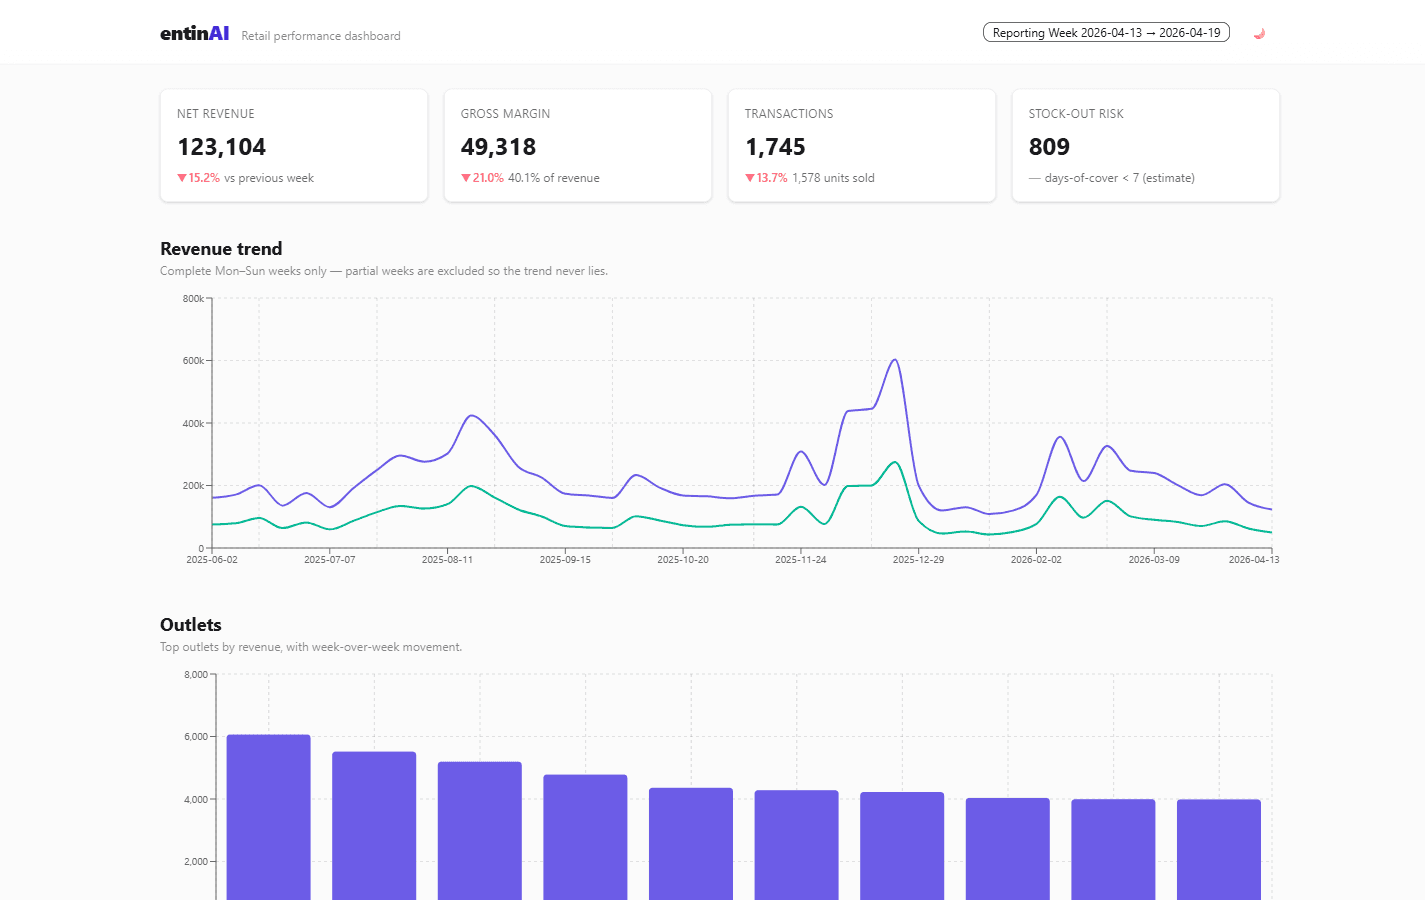The image size is (1425, 900).
Task: Click the 600k y-axis label
Action: pos(193,361)
